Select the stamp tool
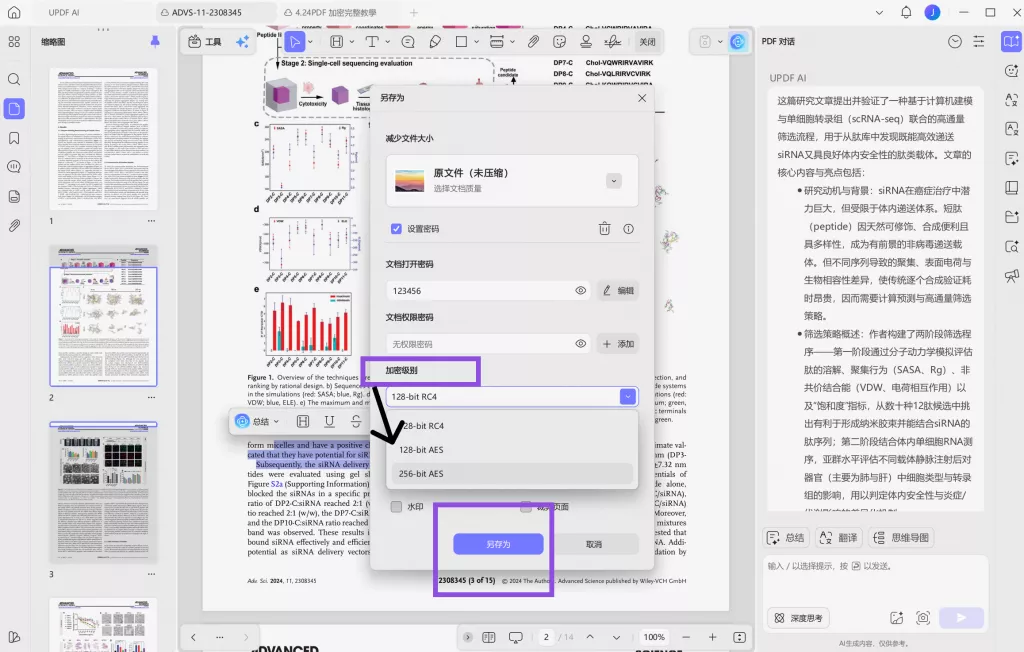The height and width of the screenshot is (652, 1024). pos(586,42)
